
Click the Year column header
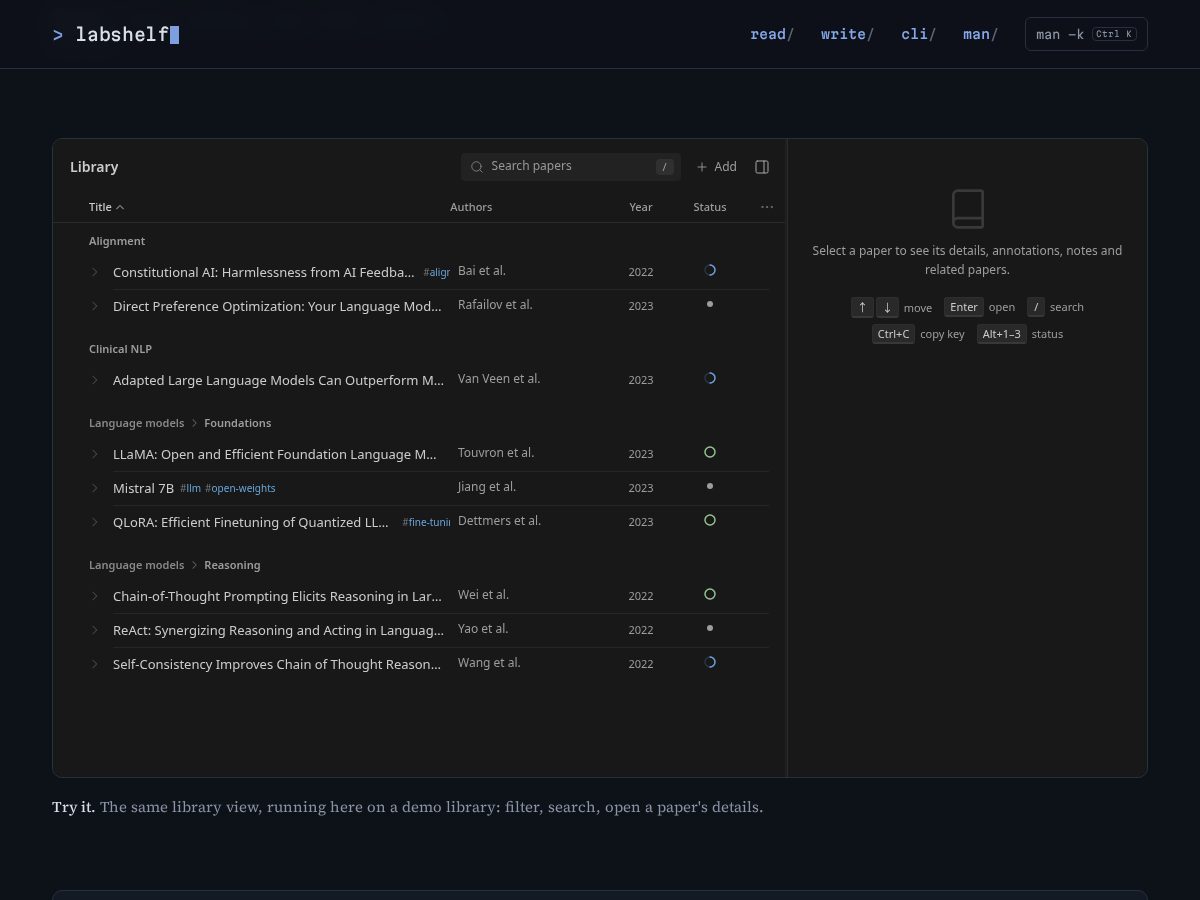tap(641, 207)
